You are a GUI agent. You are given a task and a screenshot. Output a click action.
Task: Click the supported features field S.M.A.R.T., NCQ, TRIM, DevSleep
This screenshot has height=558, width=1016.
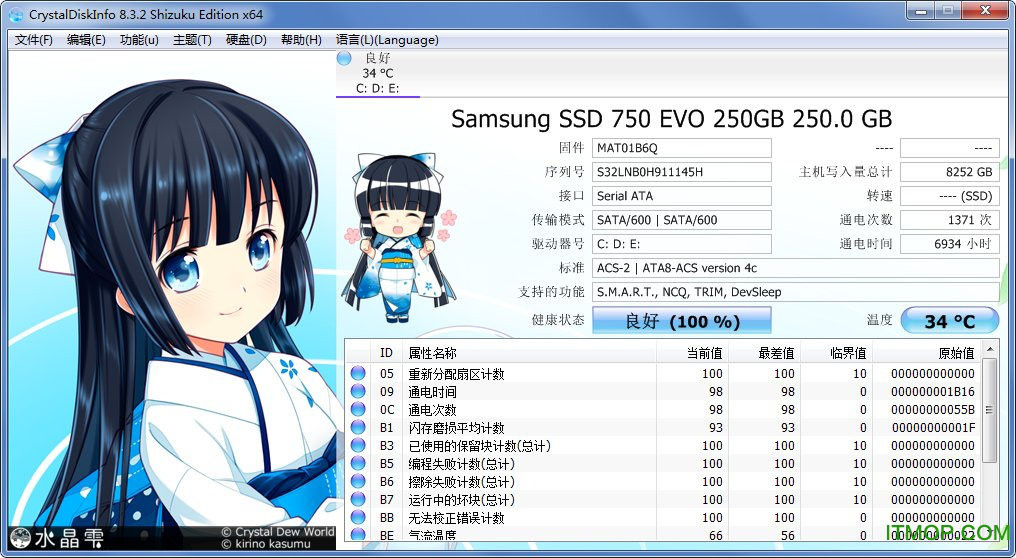click(796, 292)
